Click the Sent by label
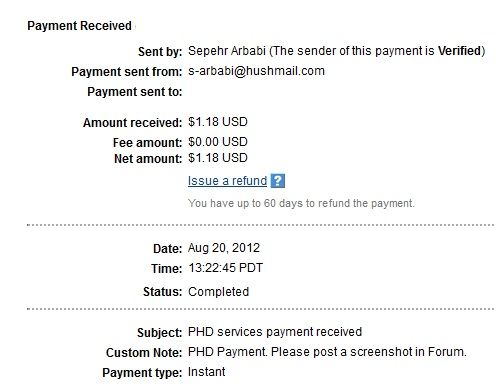Image resolution: width=496 pixels, height=392 pixels. pyautogui.click(x=160, y=52)
